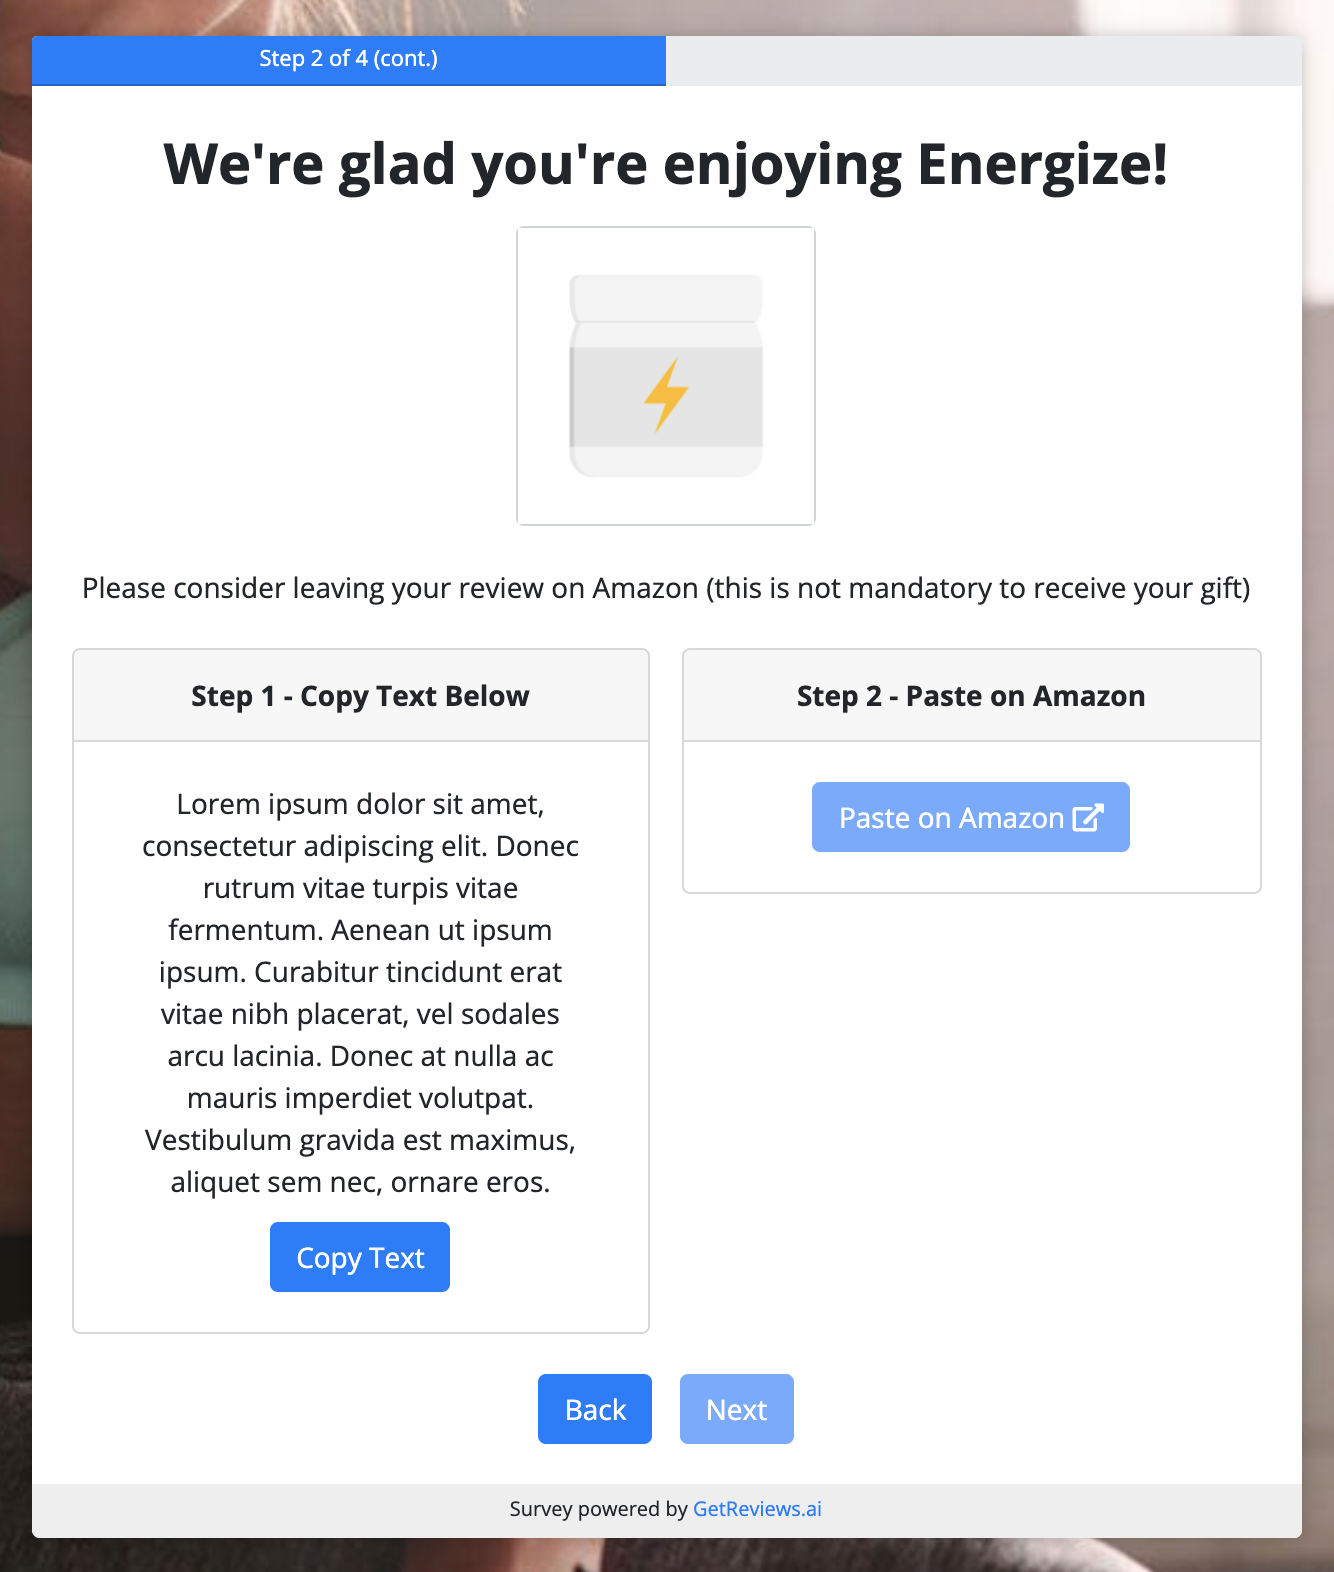Click the "rutrum vitae turpis vitae" text line
The width and height of the screenshot is (1334, 1572).
pyautogui.click(x=360, y=888)
